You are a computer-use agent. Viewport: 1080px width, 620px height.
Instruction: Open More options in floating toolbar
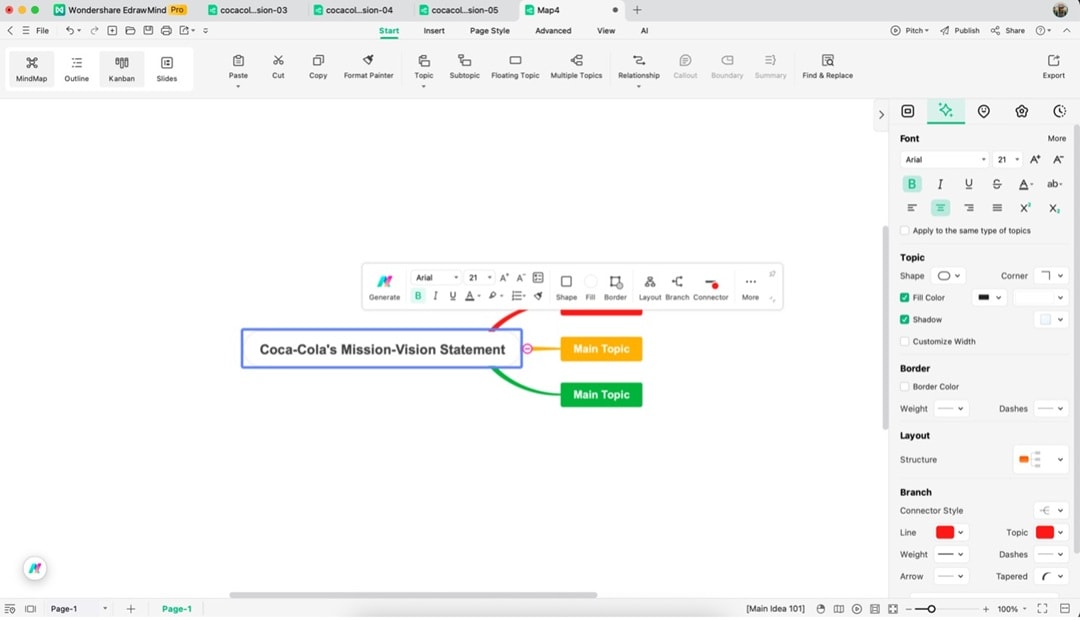point(750,287)
